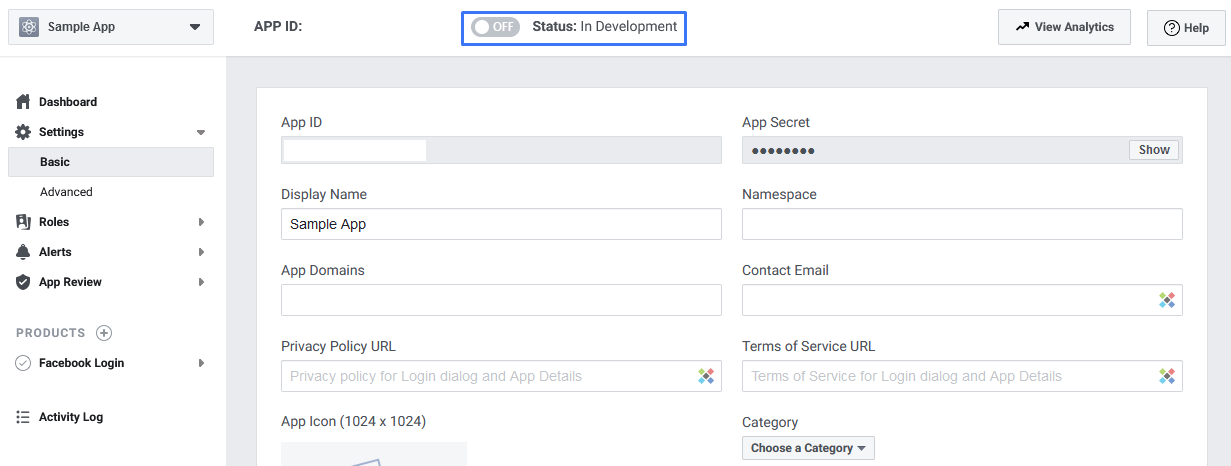This screenshot has width=1231, height=466.
Task: Click the View Analytics button
Action: [x=1064, y=27]
